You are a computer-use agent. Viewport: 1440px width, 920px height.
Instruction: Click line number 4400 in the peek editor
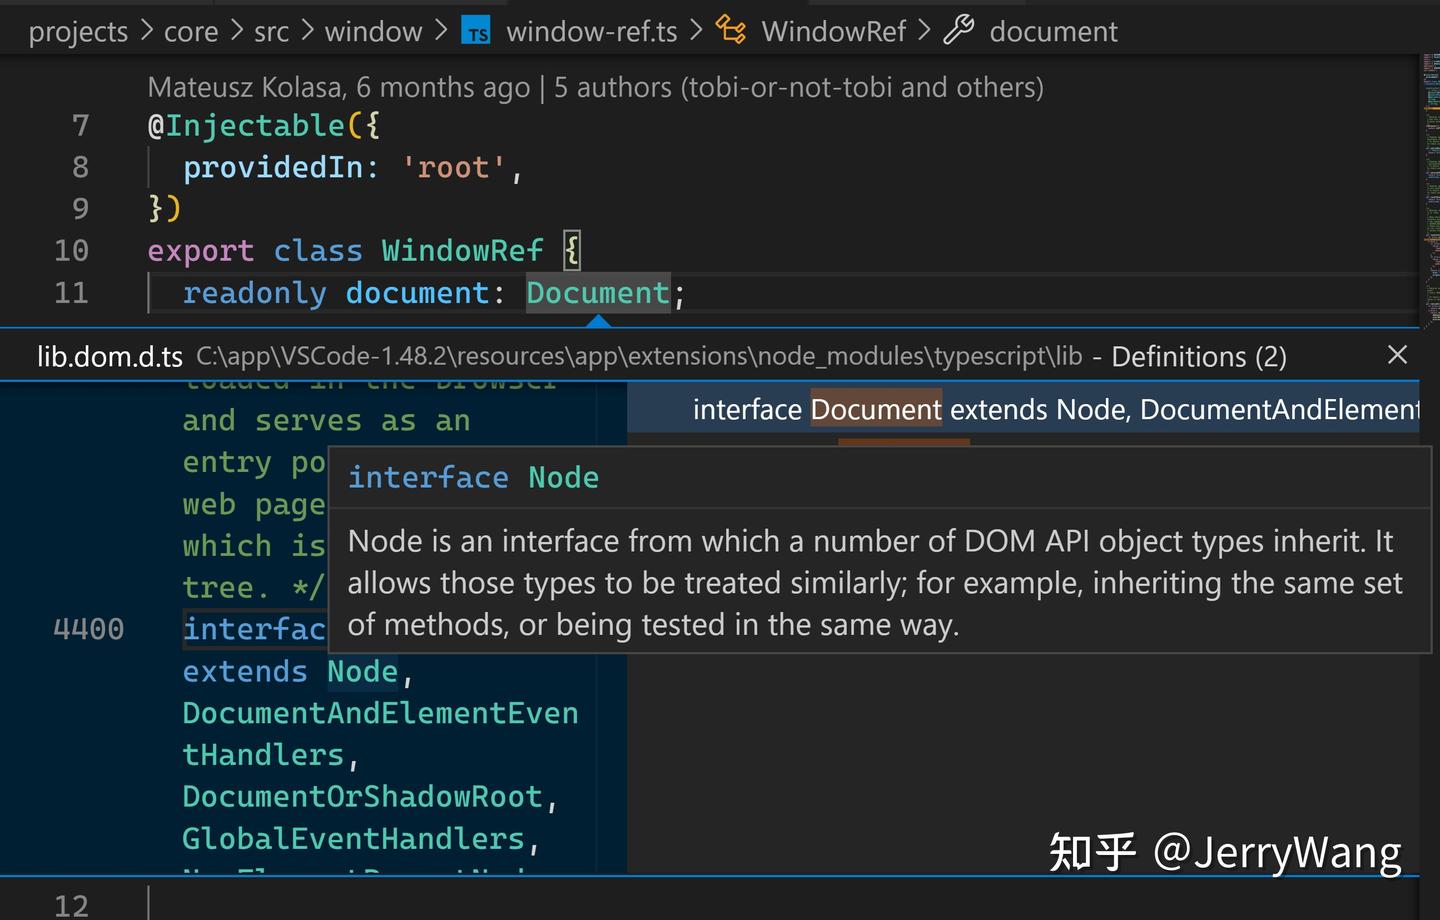click(89, 628)
